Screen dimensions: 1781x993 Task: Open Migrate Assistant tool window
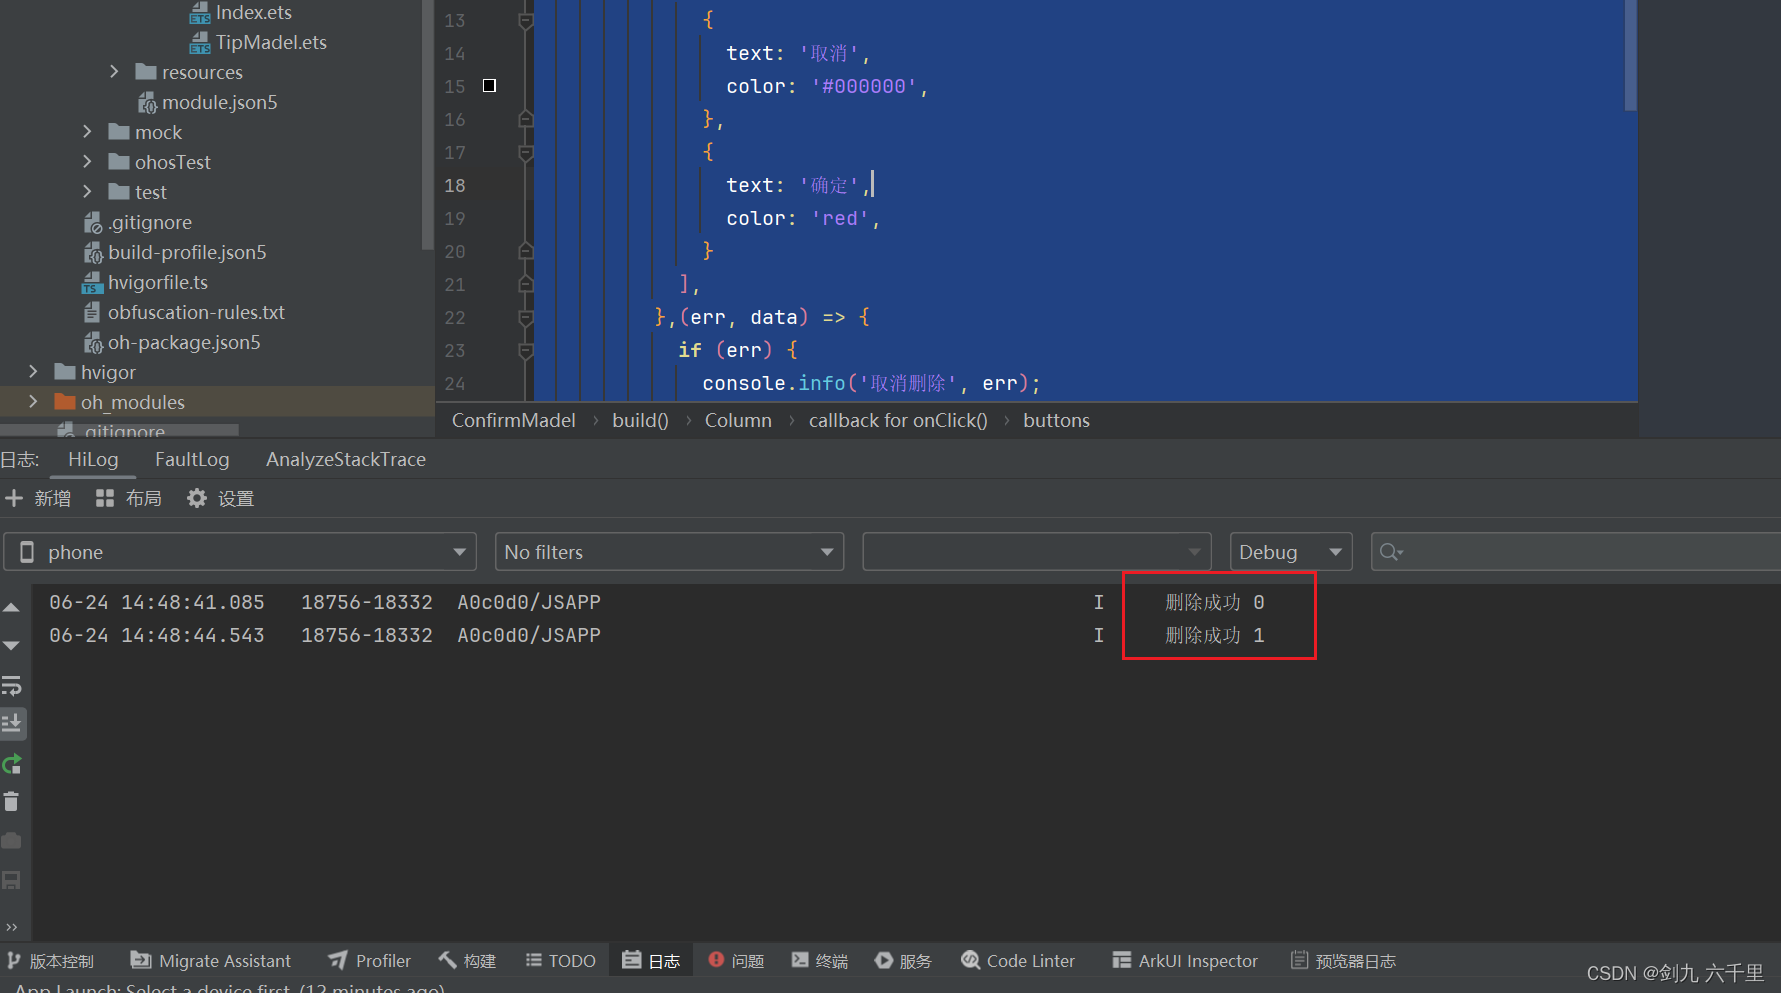pos(211,961)
